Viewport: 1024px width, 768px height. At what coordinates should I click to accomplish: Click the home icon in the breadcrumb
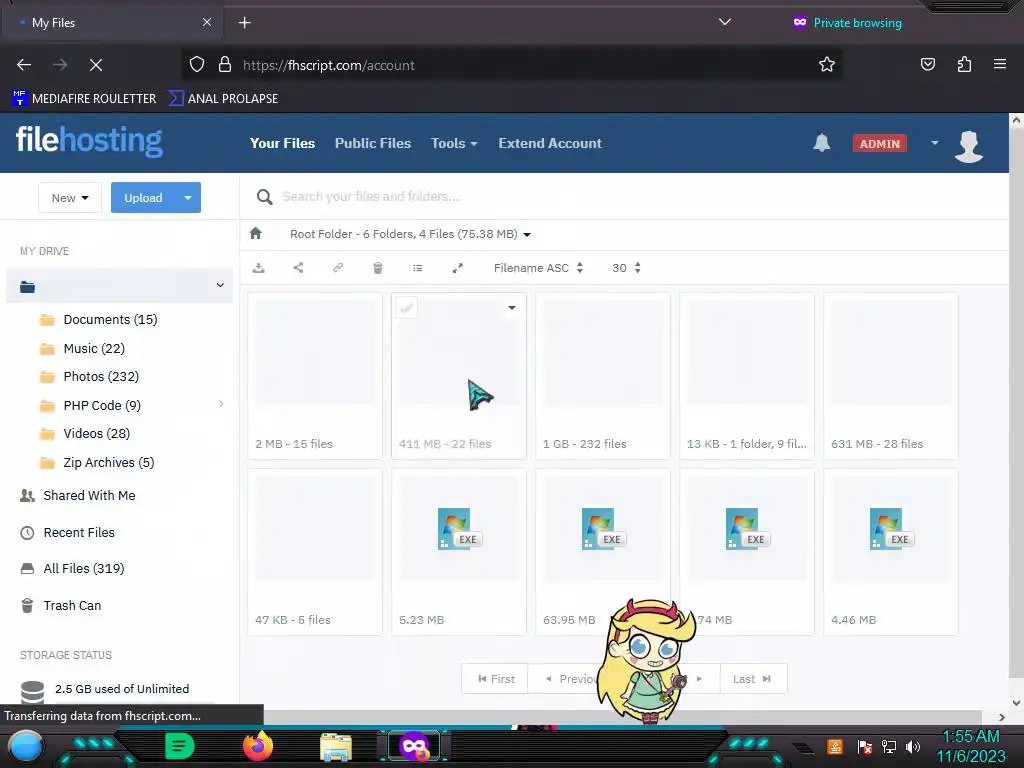coord(255,233)
